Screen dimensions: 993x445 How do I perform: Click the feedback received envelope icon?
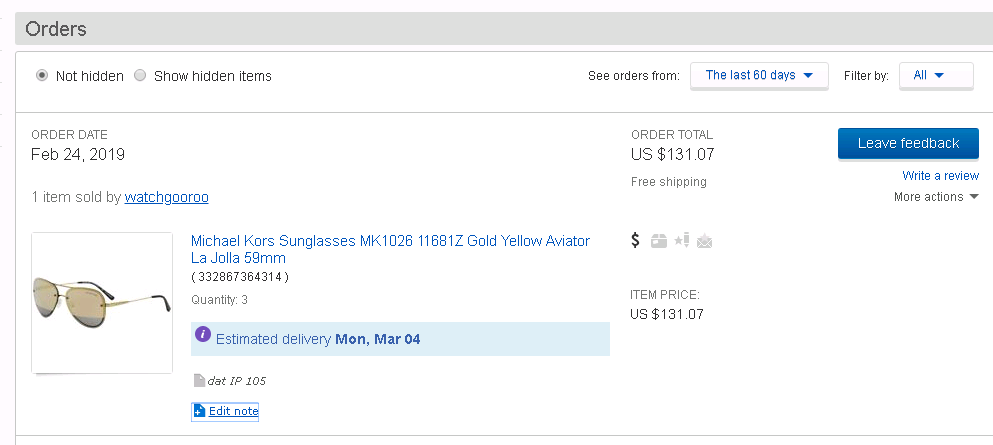[704, 241]
